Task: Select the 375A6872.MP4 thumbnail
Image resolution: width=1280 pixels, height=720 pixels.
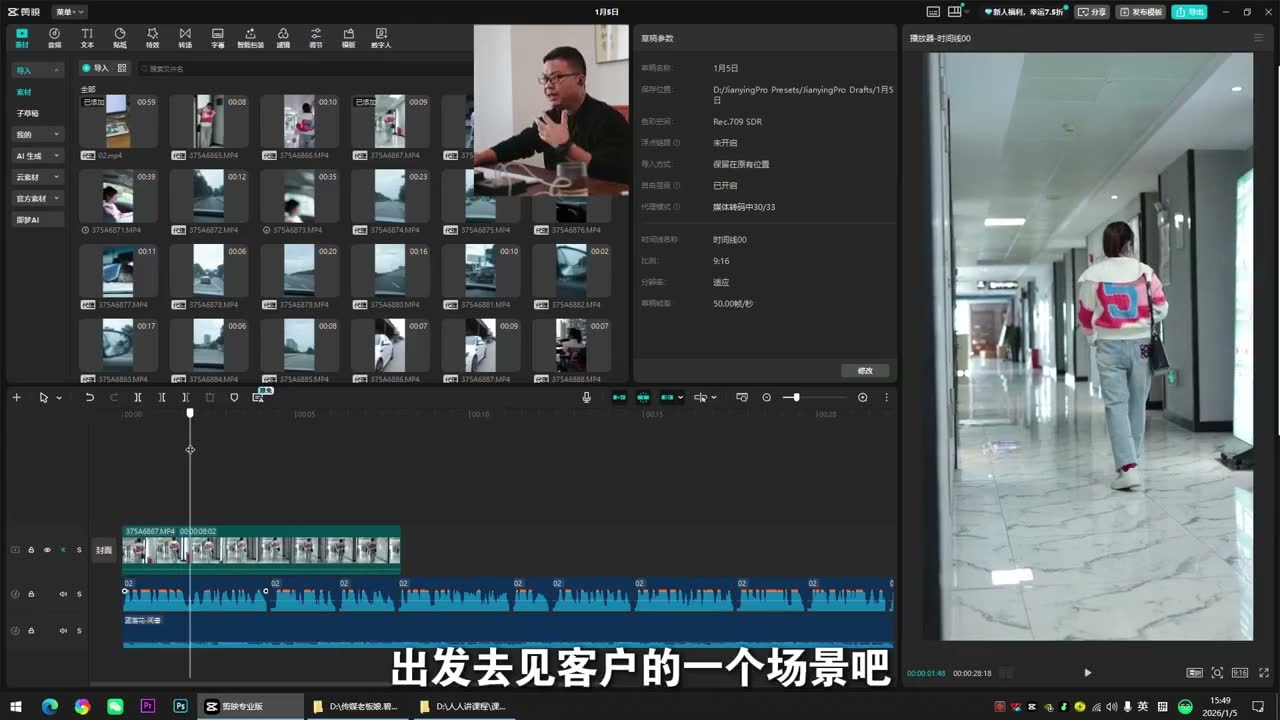Action: point(208,196)
